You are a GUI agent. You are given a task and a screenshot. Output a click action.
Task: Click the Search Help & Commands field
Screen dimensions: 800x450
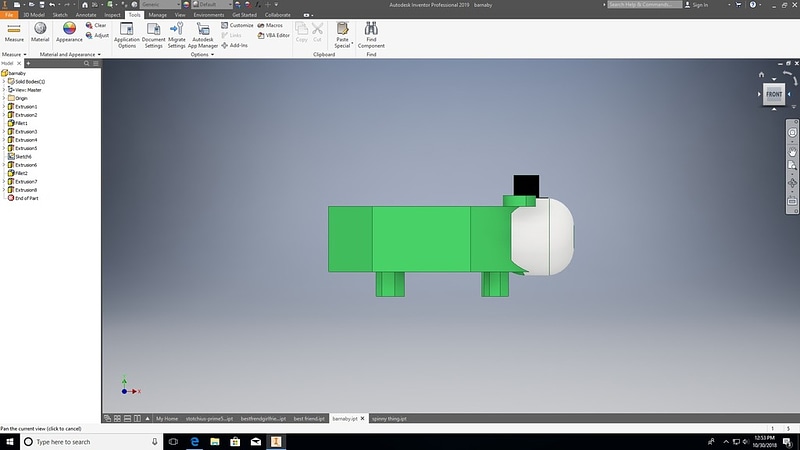coord(644,5)
